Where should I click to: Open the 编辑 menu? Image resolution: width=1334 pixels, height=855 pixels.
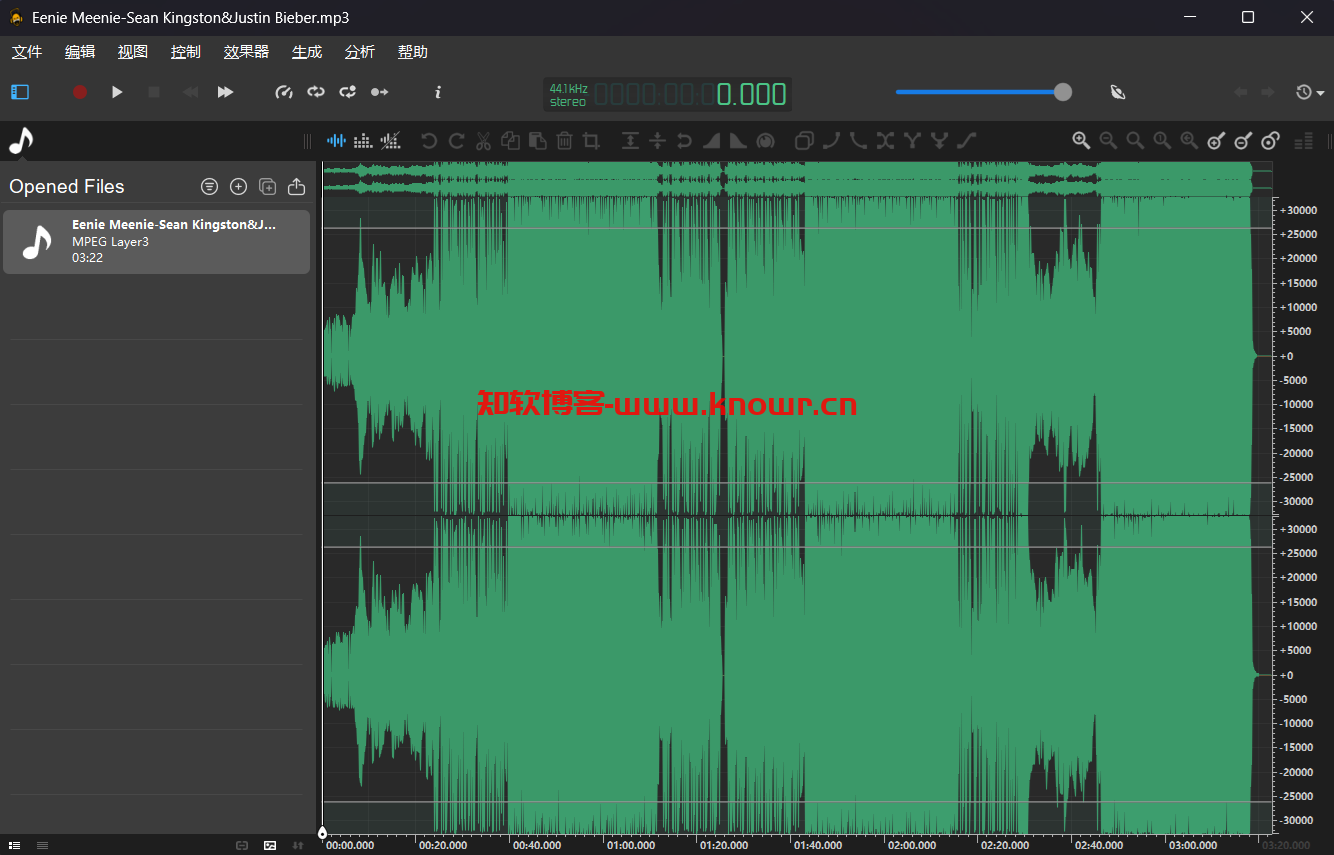tap(80, 52)
